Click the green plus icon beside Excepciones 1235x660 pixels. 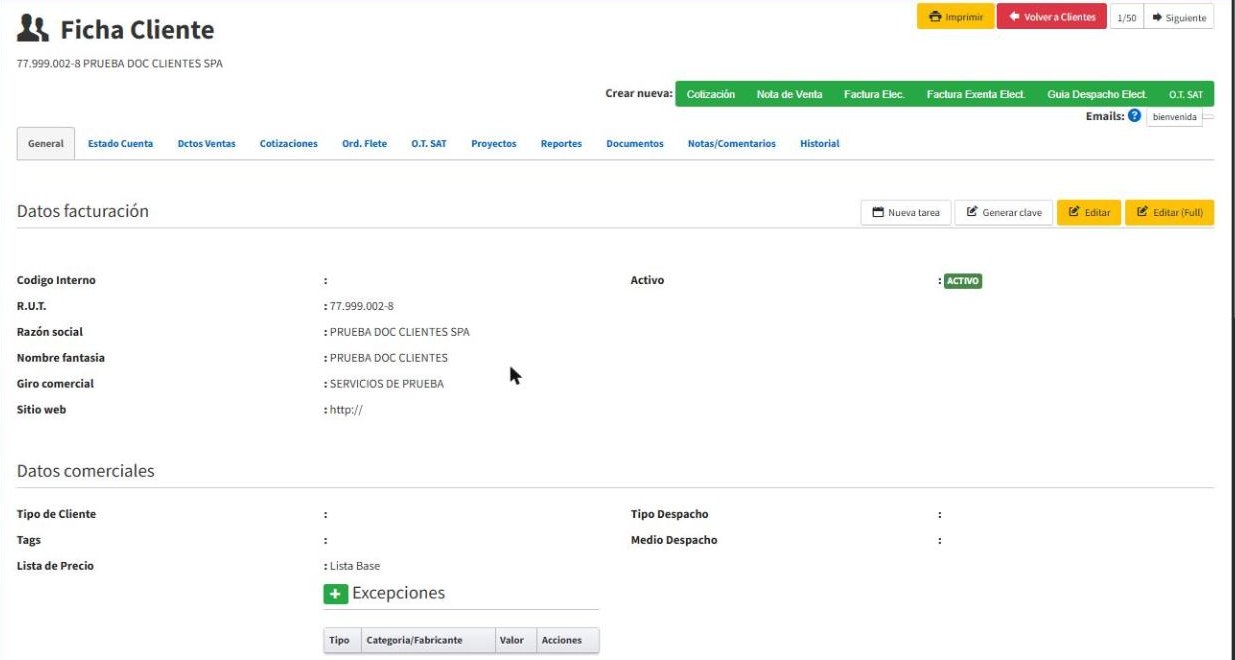336,594
